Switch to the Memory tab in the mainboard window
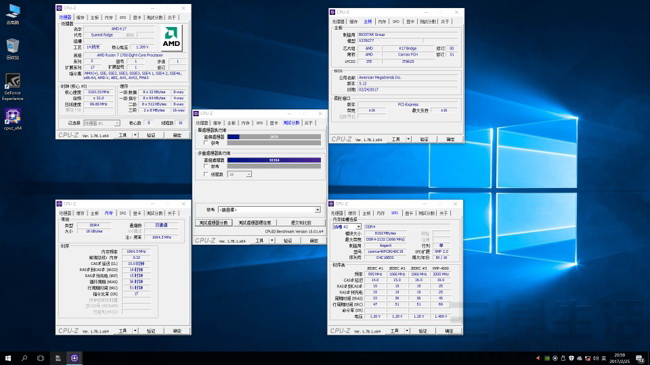650x365 pixels. 382,22
